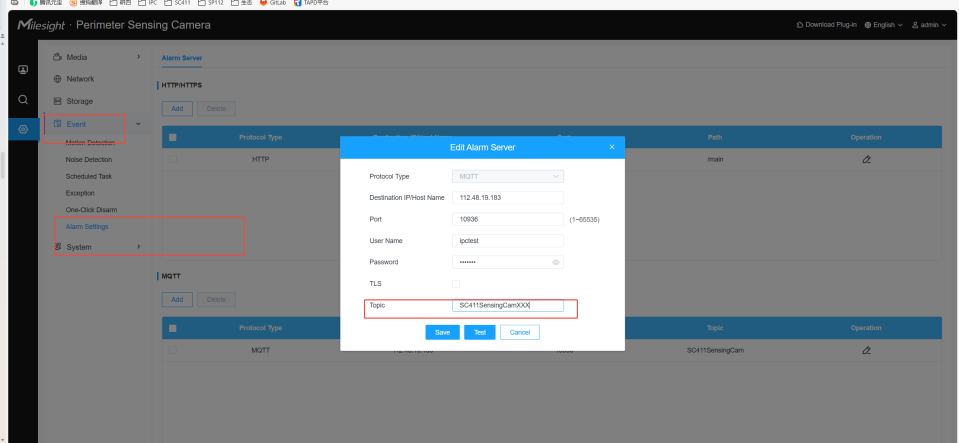959x443 pixels.
Task: Click the Test button in the dialog
Action: pyautogui.click(x=480, y=332)
